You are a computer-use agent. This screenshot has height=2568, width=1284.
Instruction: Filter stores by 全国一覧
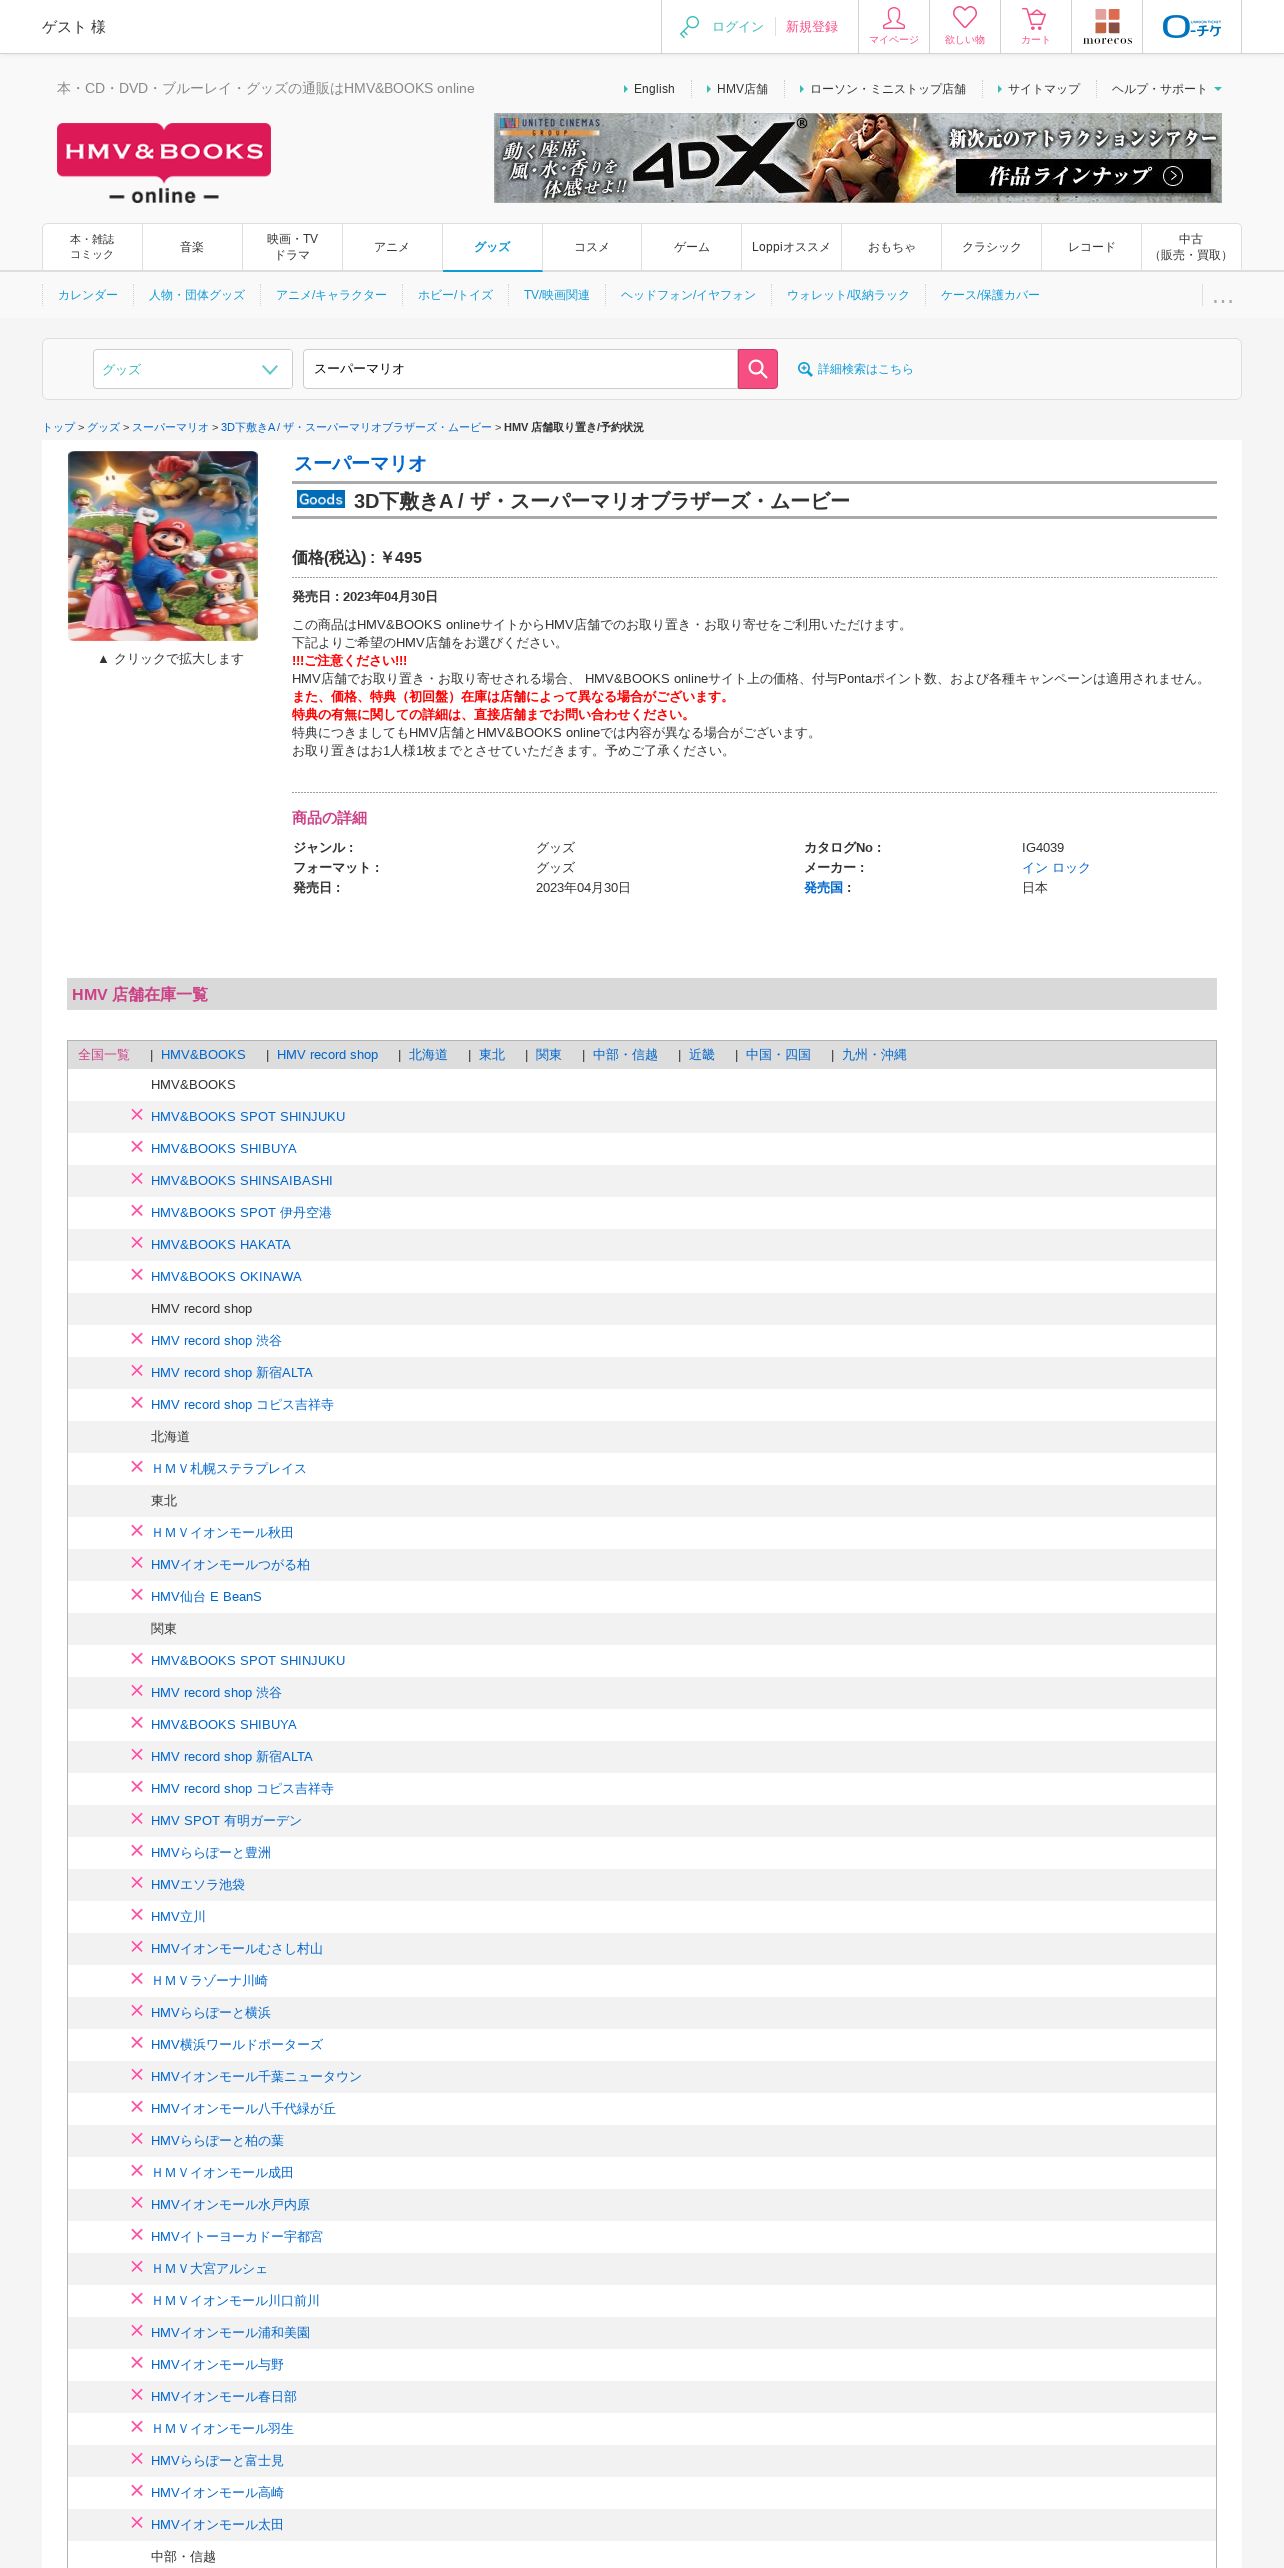[x=104, y=1055]
